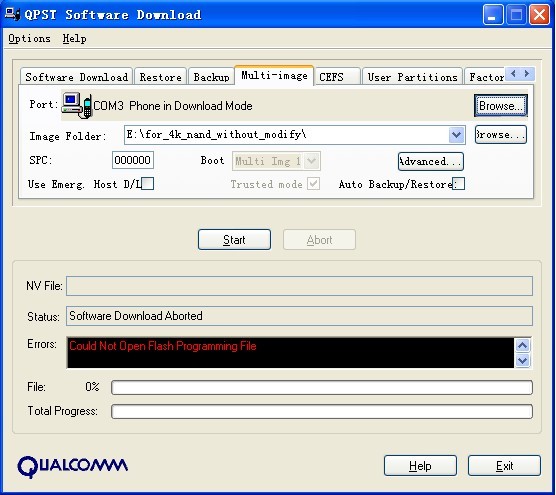
Task: Click the Qualcomm logo
Action: click(73, 466)
